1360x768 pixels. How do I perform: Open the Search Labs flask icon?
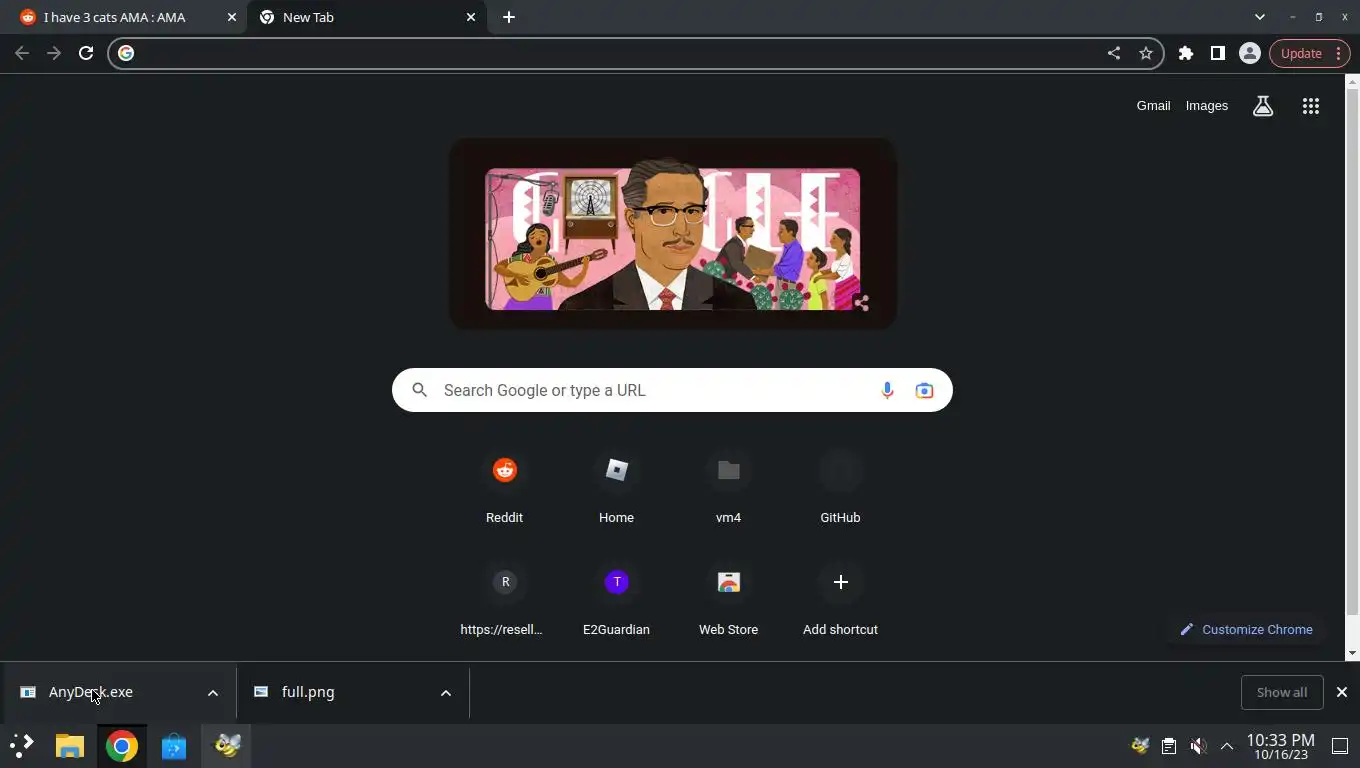click(1263, 105)
